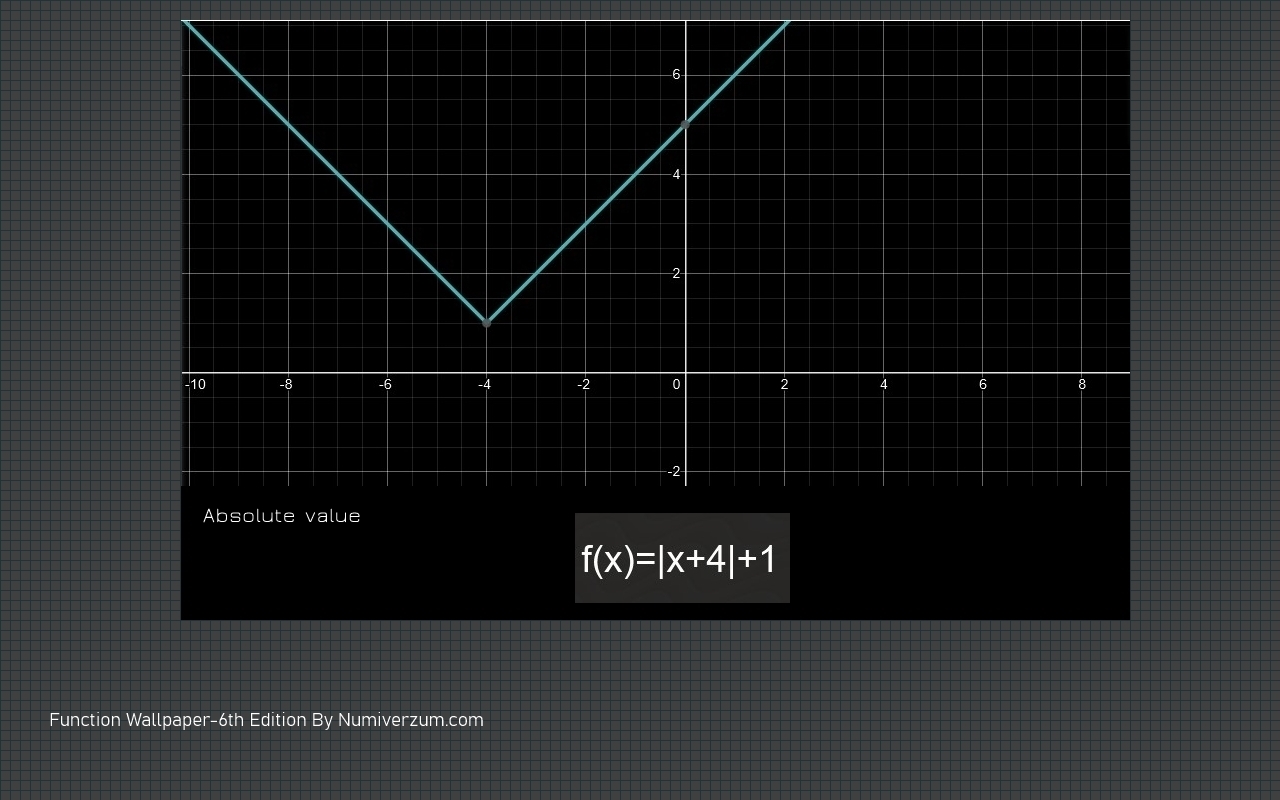Viewport: 1280px width, 800px height.
Task: Click the 4 label on the x-axis
Action: pyautogui.click(x=883, y=385)
